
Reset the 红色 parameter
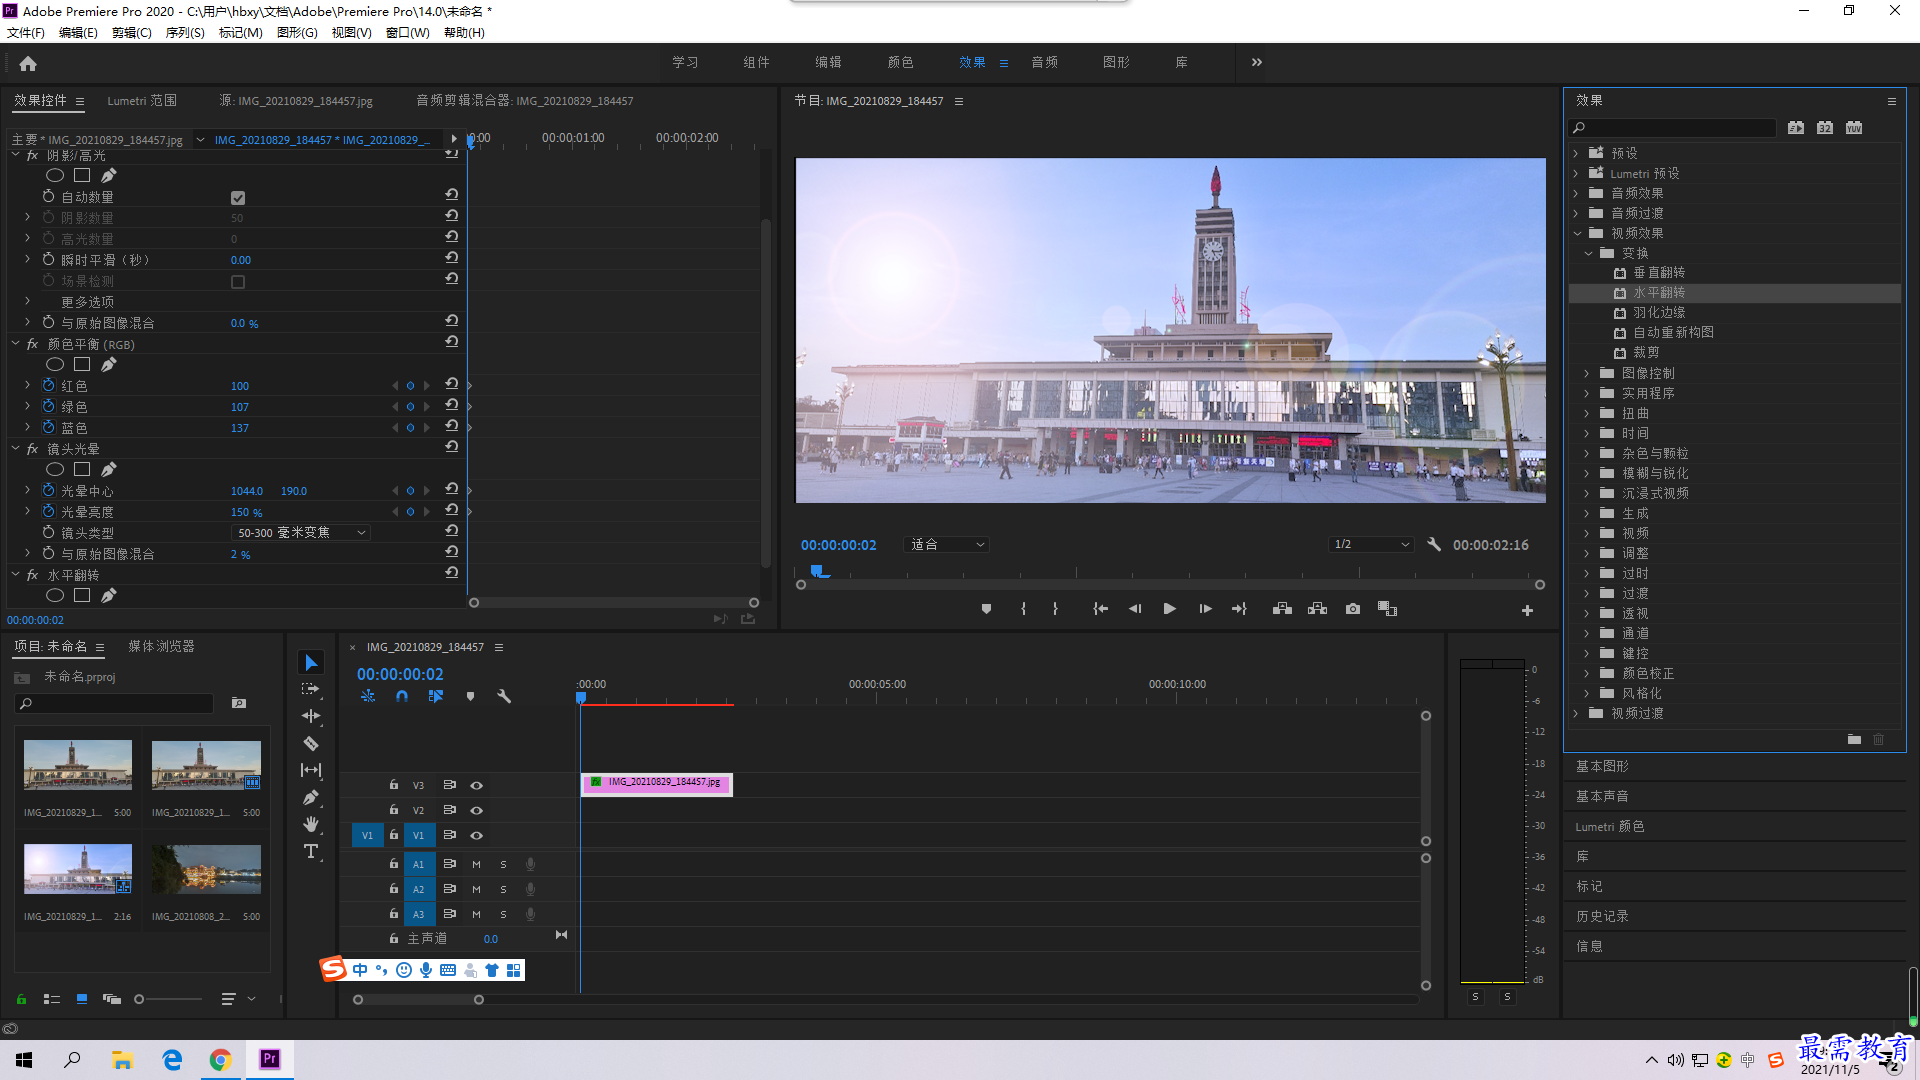[x=452, y=384]
